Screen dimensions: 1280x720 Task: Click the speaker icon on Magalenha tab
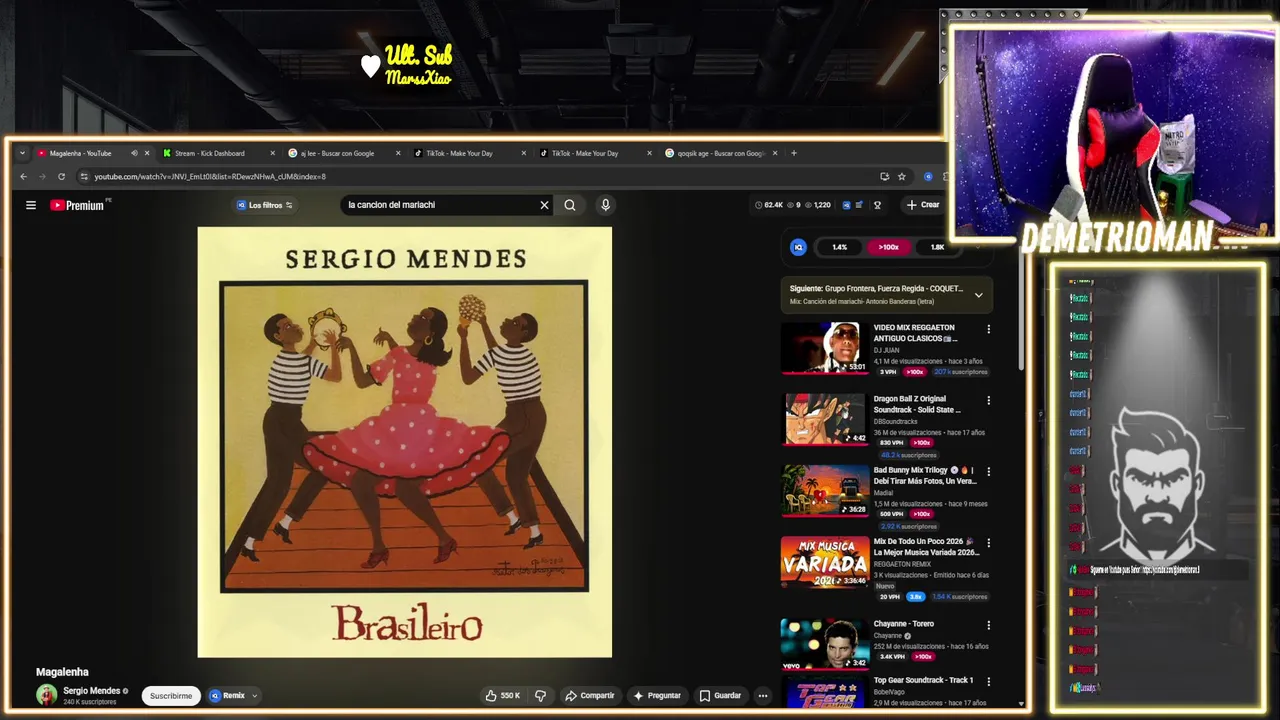pos(134,153)
